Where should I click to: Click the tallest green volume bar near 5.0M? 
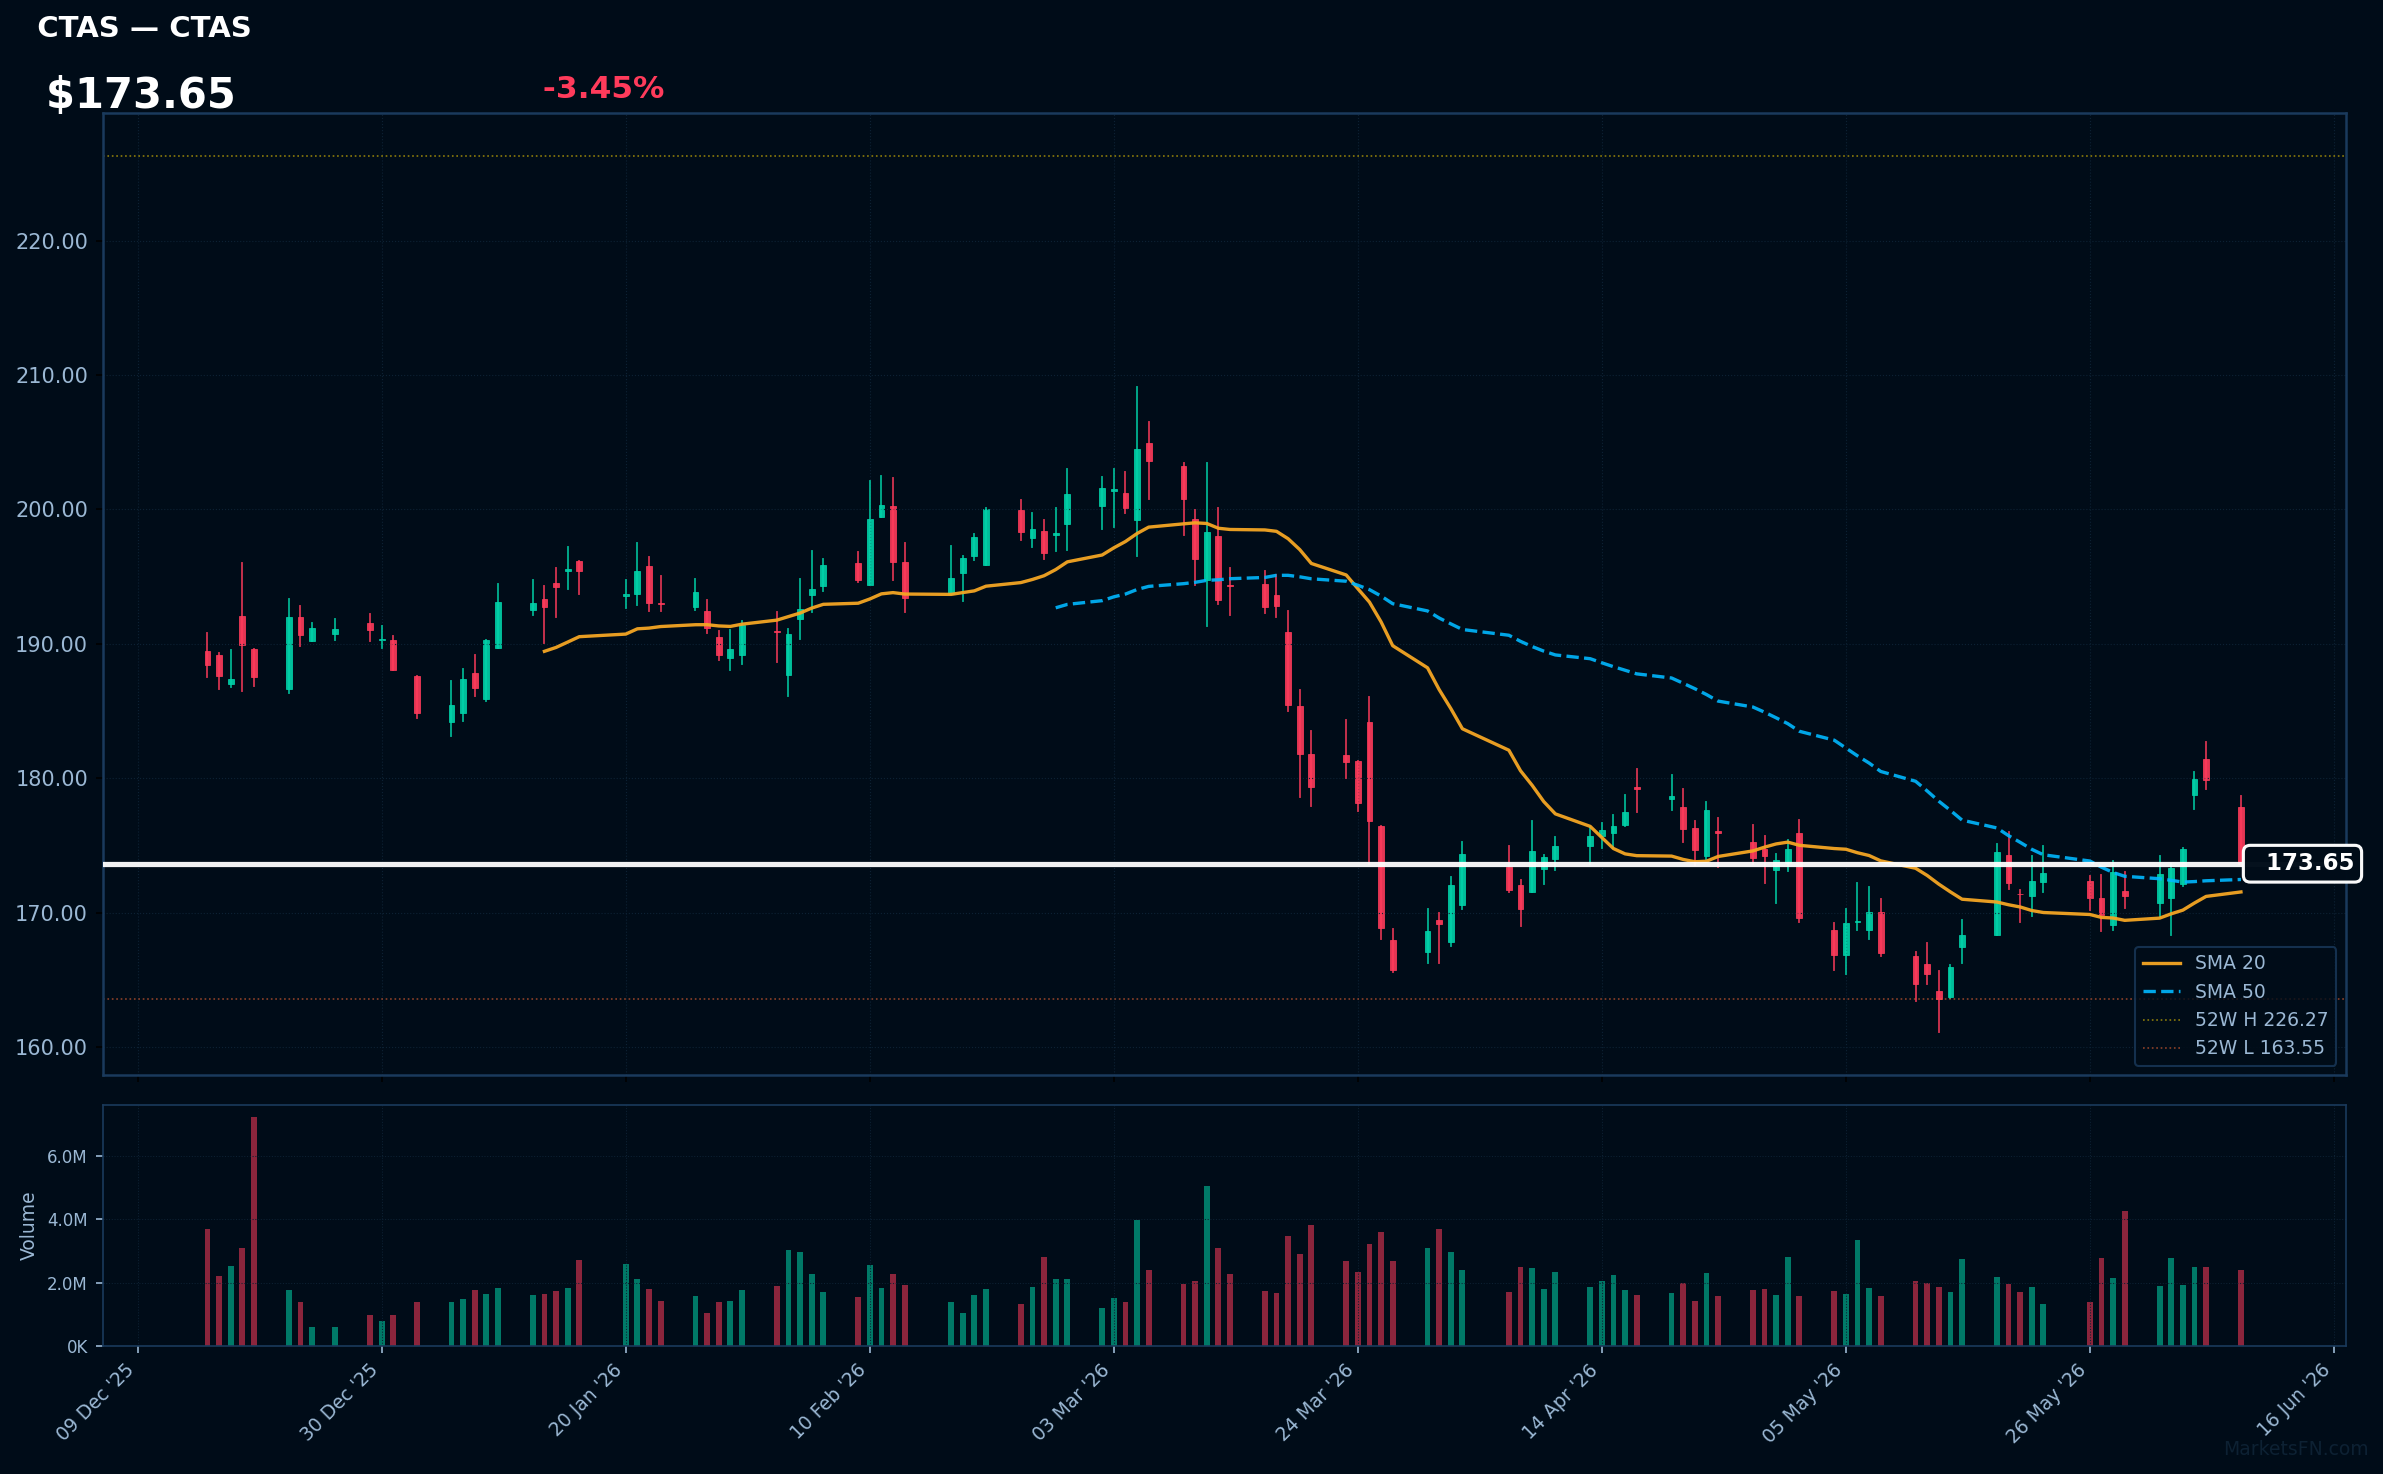1207,1266
